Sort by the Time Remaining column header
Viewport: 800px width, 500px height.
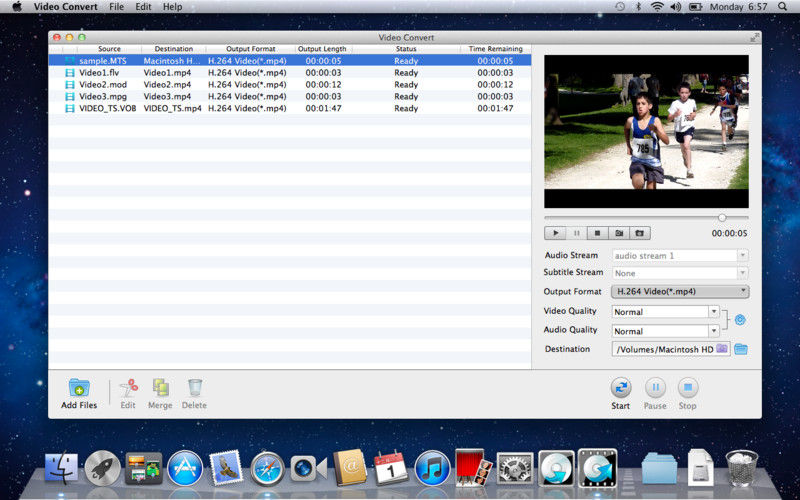coord(495,49)
